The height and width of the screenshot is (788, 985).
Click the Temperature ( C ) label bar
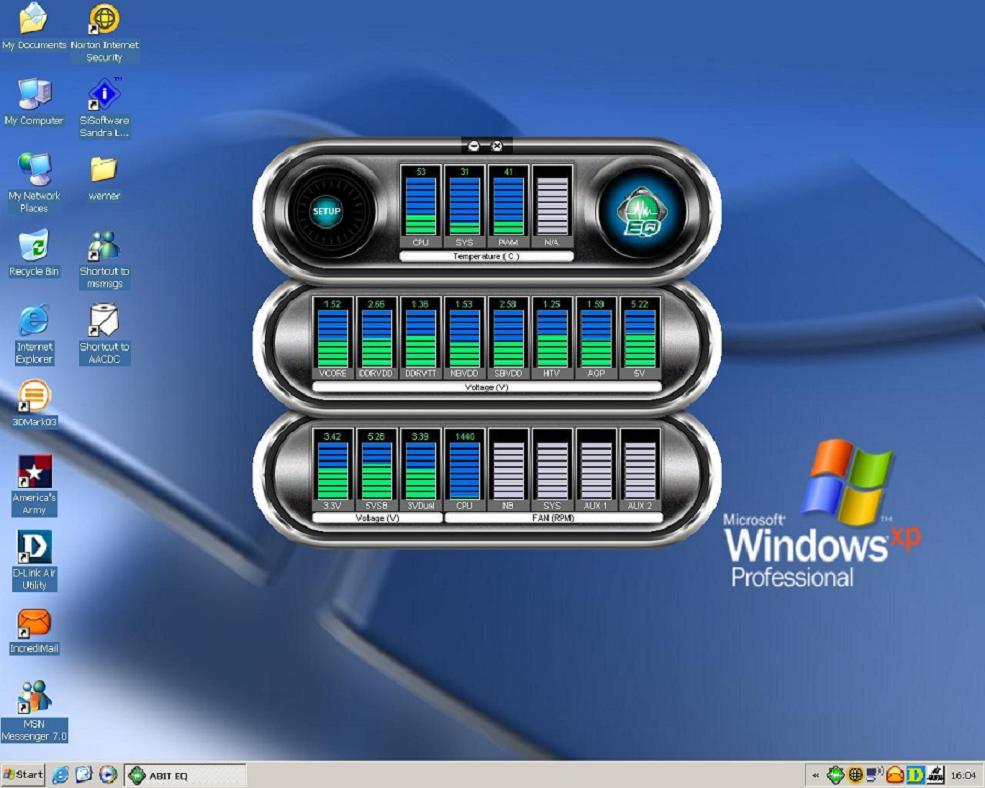pyautogui.click(x=486, y=256)
